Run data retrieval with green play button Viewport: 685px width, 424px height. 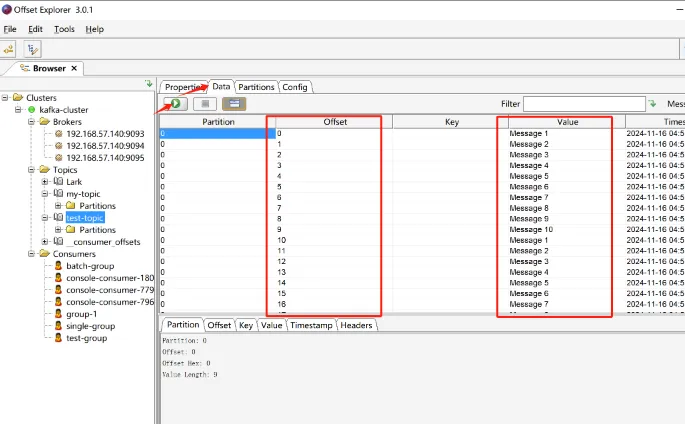pyautogui.click(x=175, y=104)
